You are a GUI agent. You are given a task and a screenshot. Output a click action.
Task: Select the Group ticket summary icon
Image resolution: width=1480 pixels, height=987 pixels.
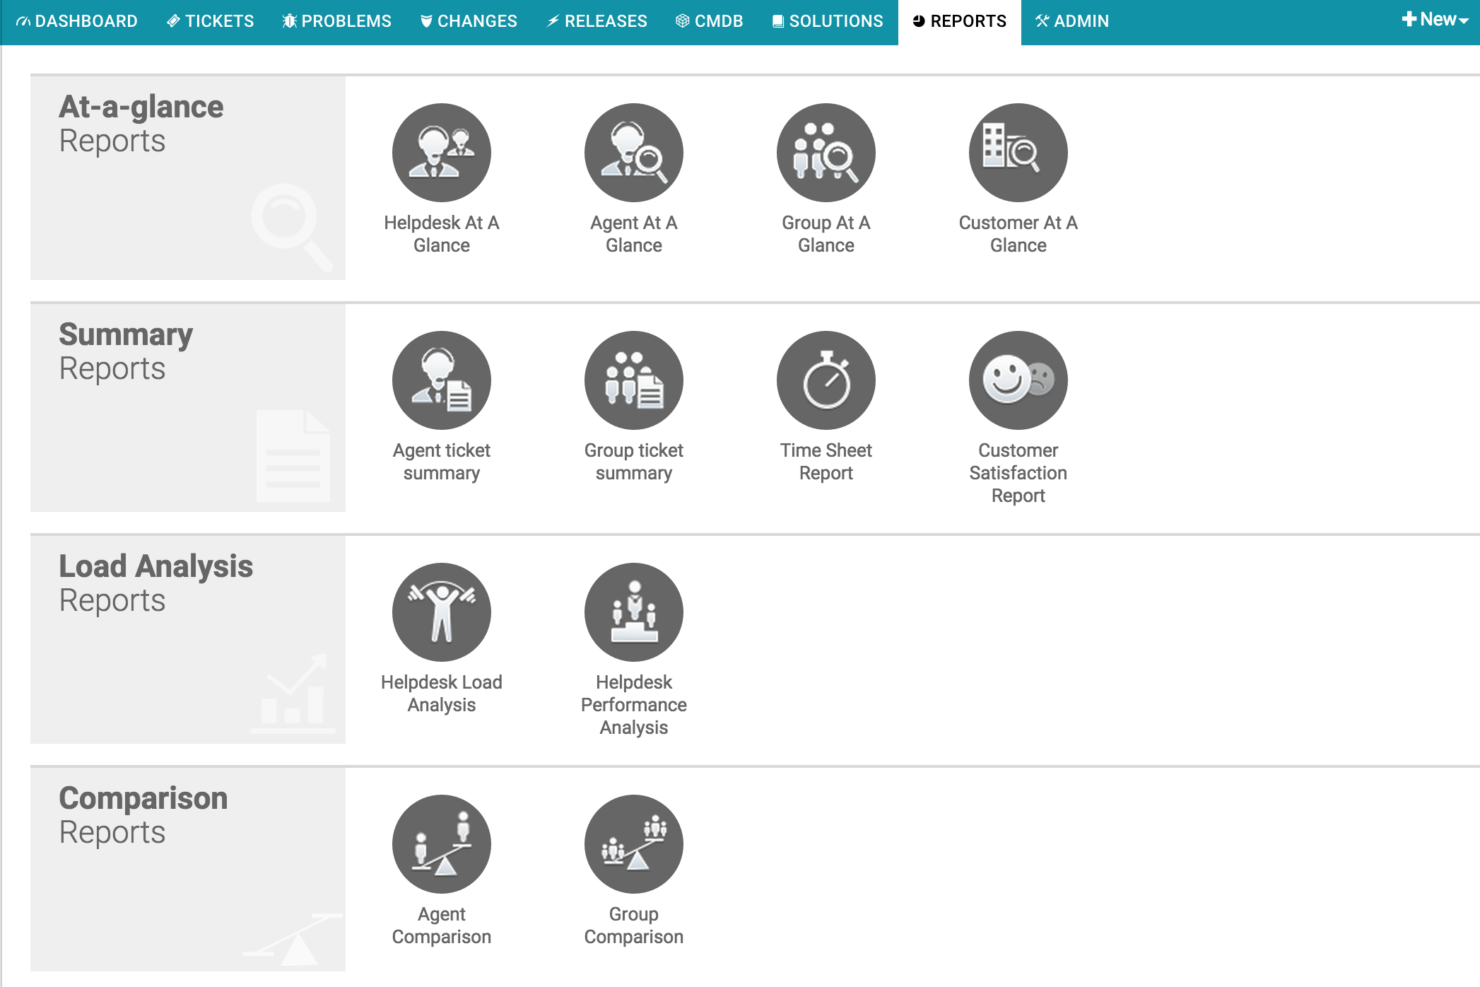point(633,381)
